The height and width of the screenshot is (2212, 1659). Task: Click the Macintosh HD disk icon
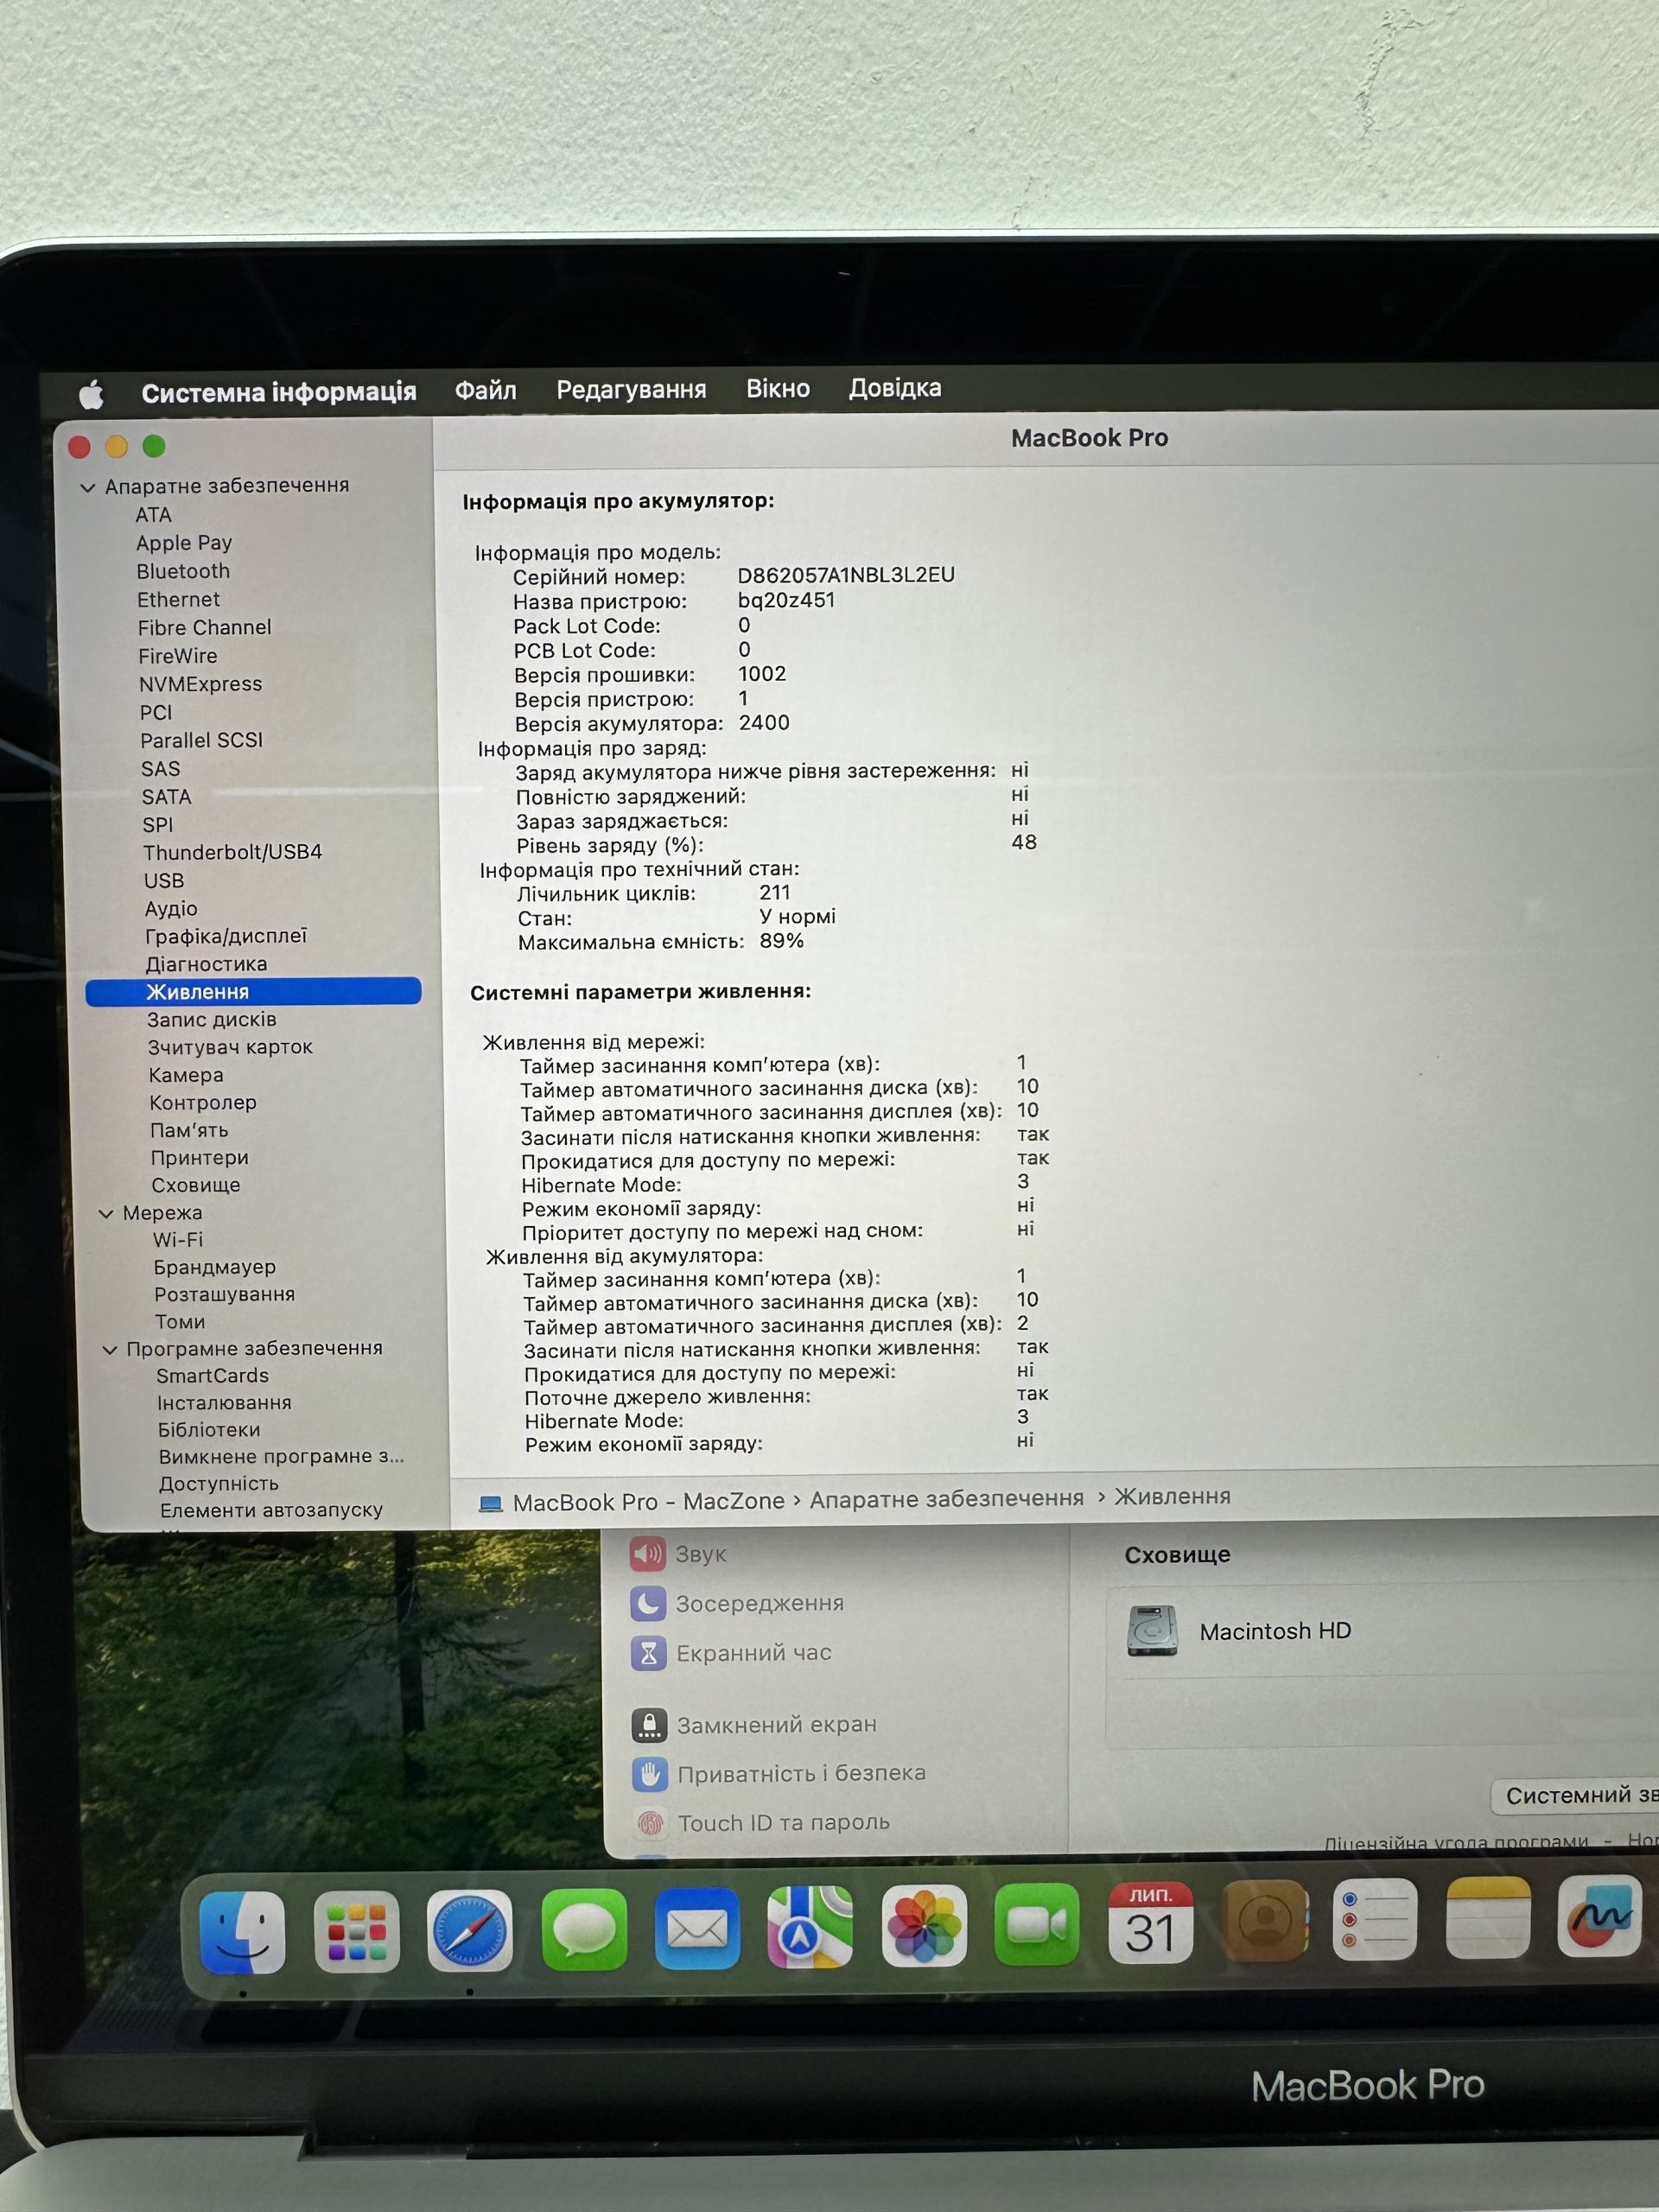coord(1152,1631)
